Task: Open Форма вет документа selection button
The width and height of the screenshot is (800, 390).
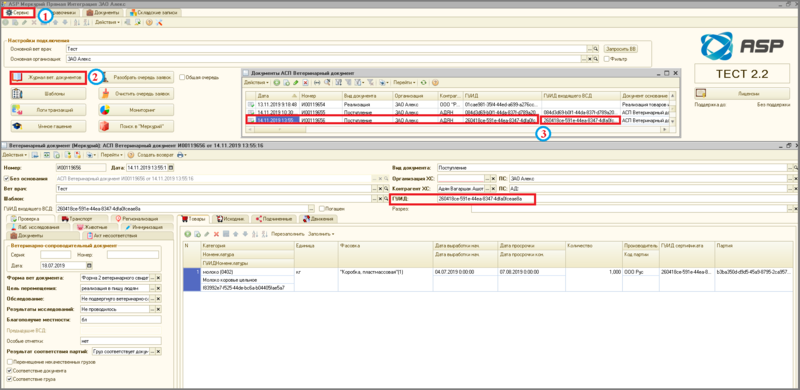Action: click(x=152, y=278)
